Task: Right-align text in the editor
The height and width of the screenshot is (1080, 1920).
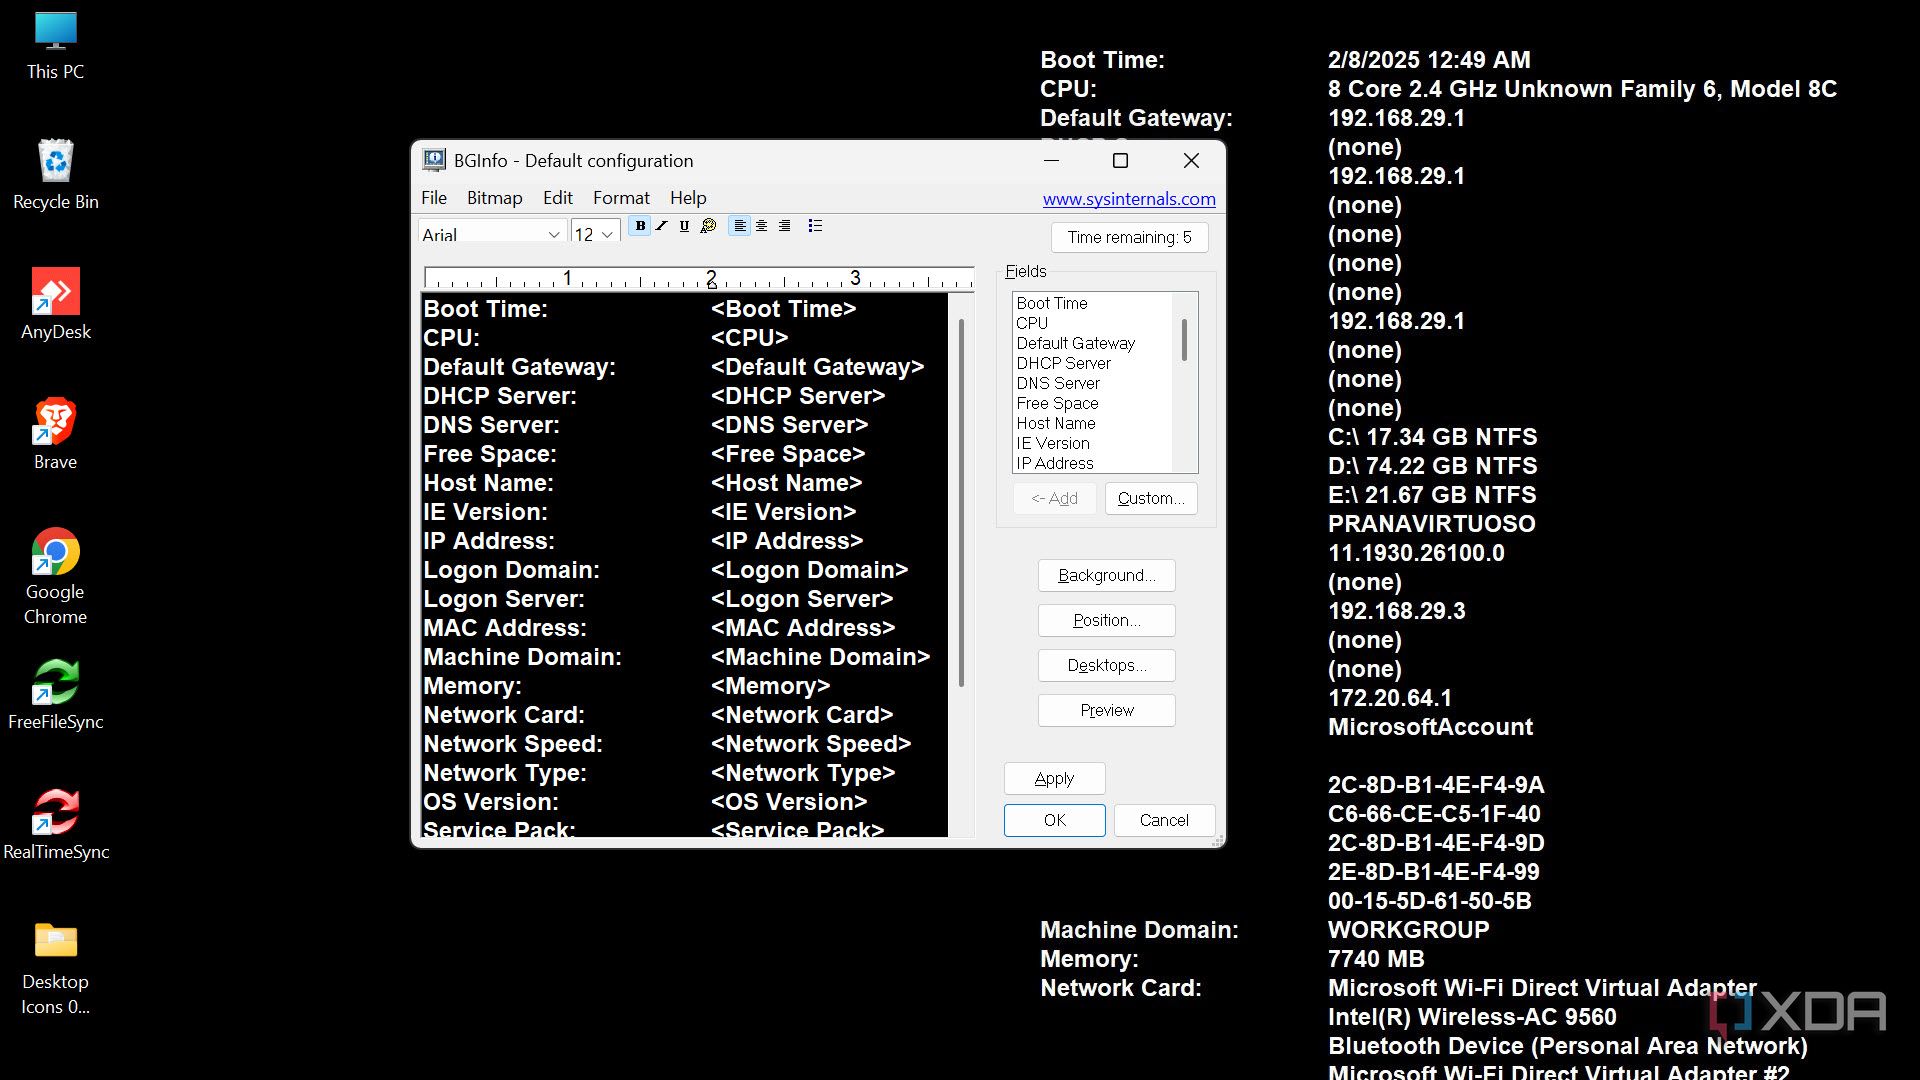Action: click(x=785, y=226)
